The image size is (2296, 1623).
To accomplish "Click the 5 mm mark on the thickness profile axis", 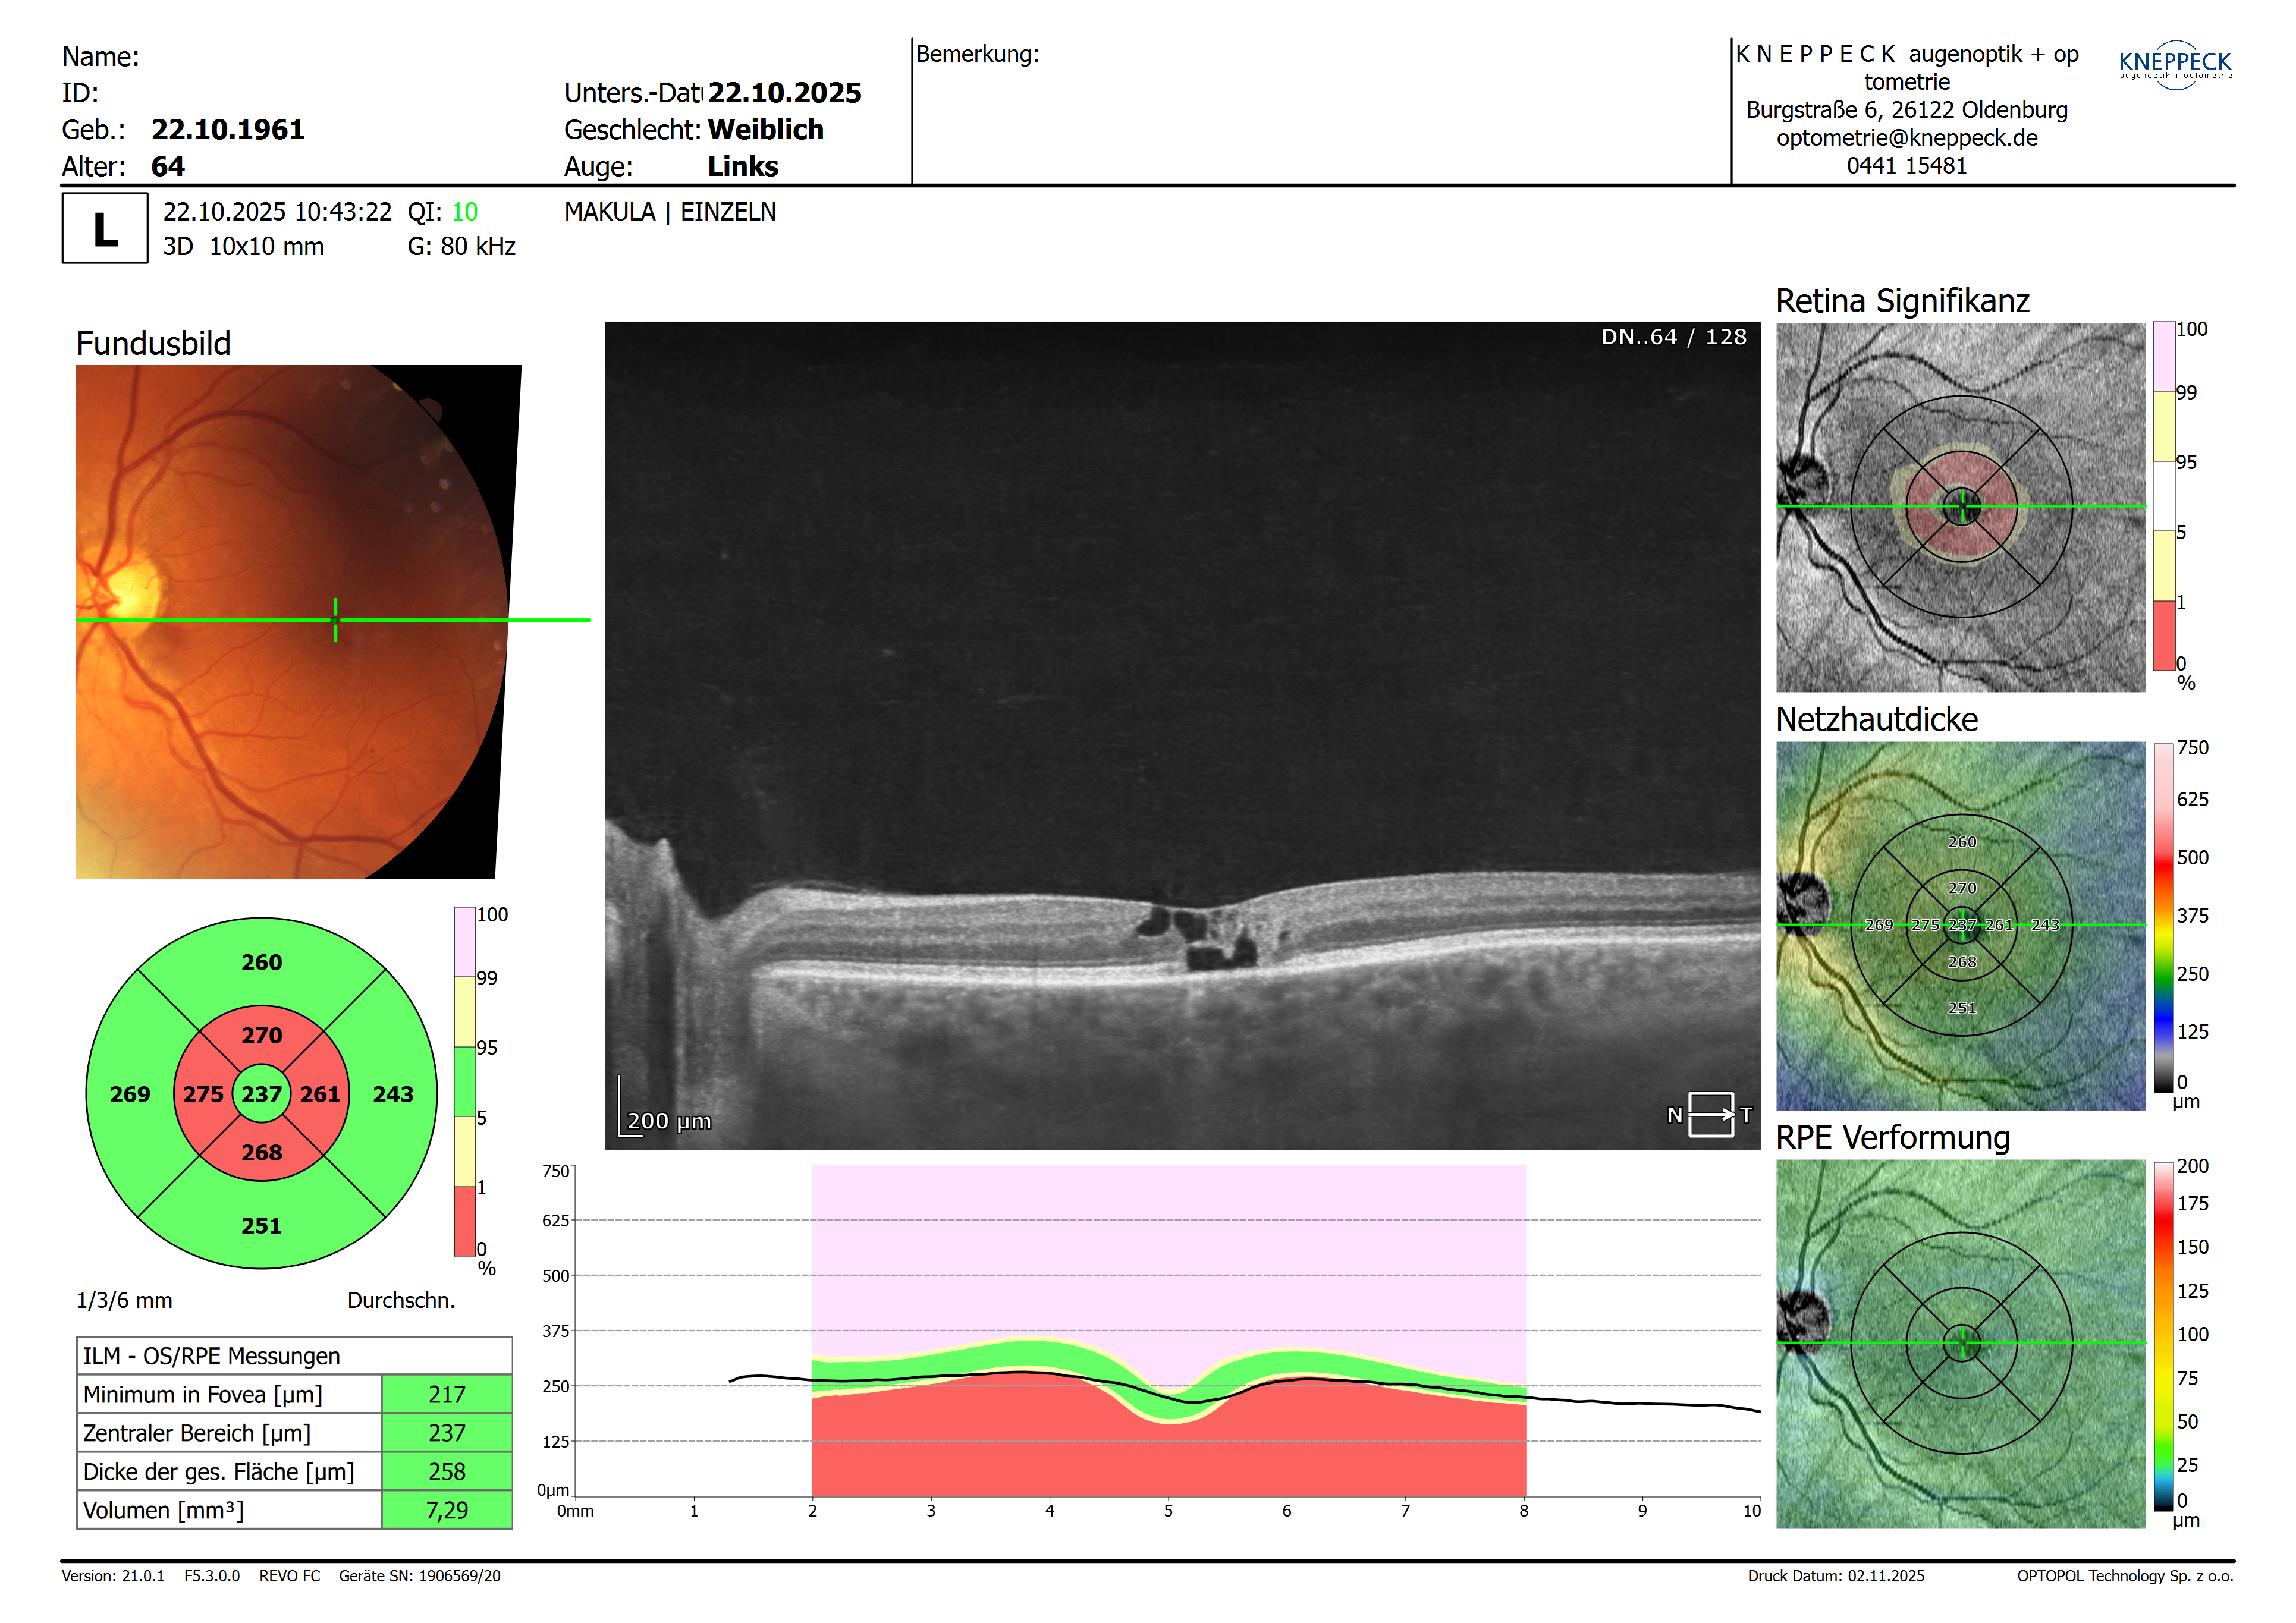I will click(1168, 1510).
